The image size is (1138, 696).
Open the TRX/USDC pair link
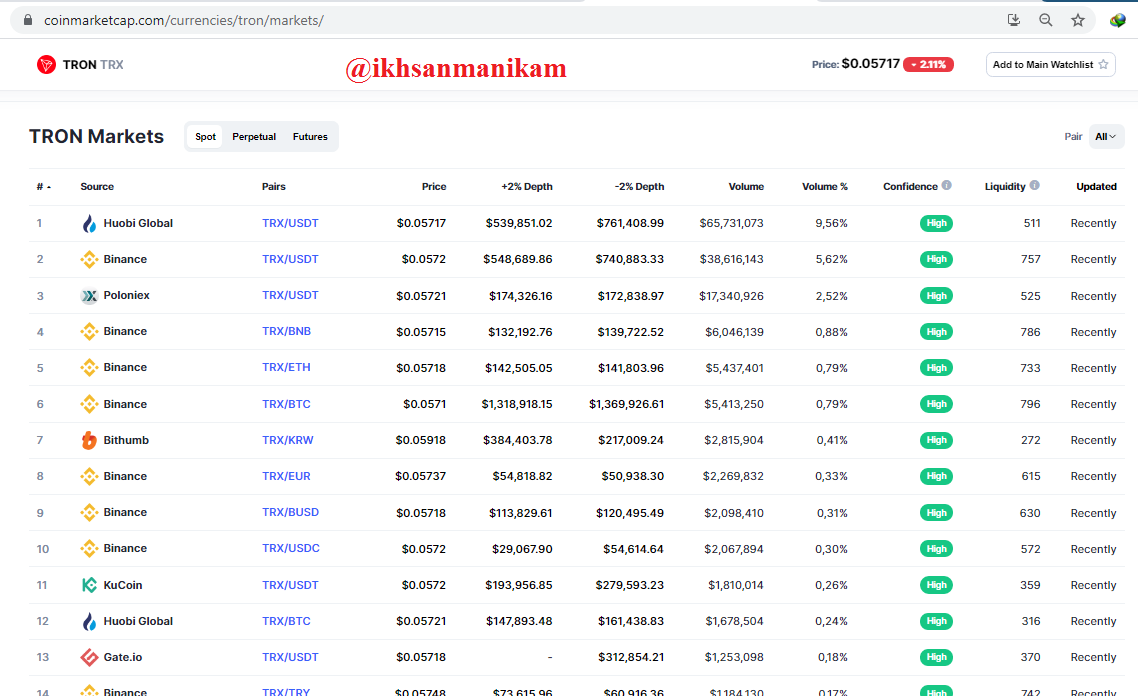tap(291, 548)
